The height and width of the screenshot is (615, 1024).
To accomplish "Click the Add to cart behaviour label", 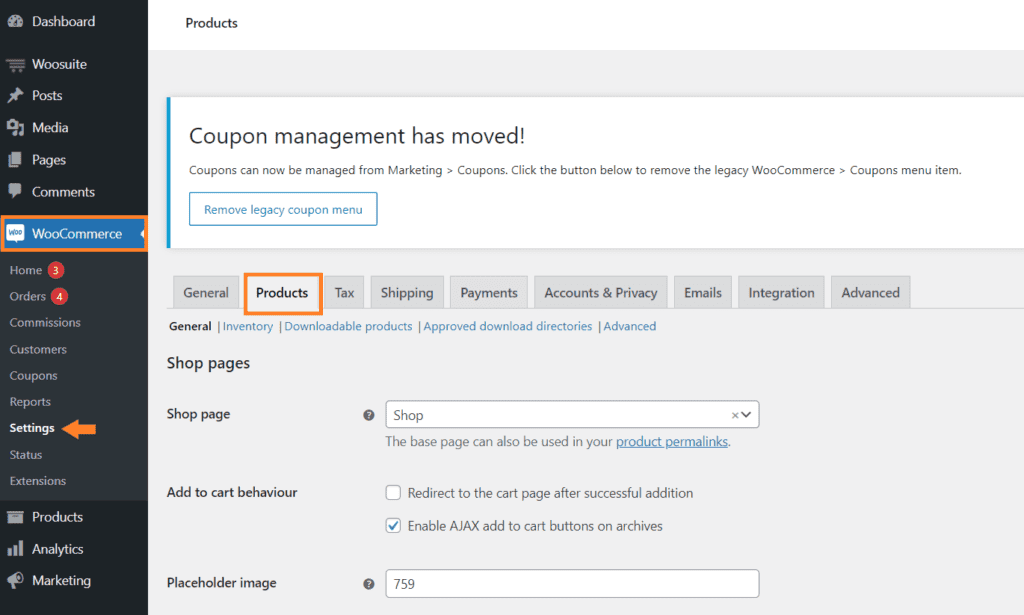I will [x=232, y=492].
